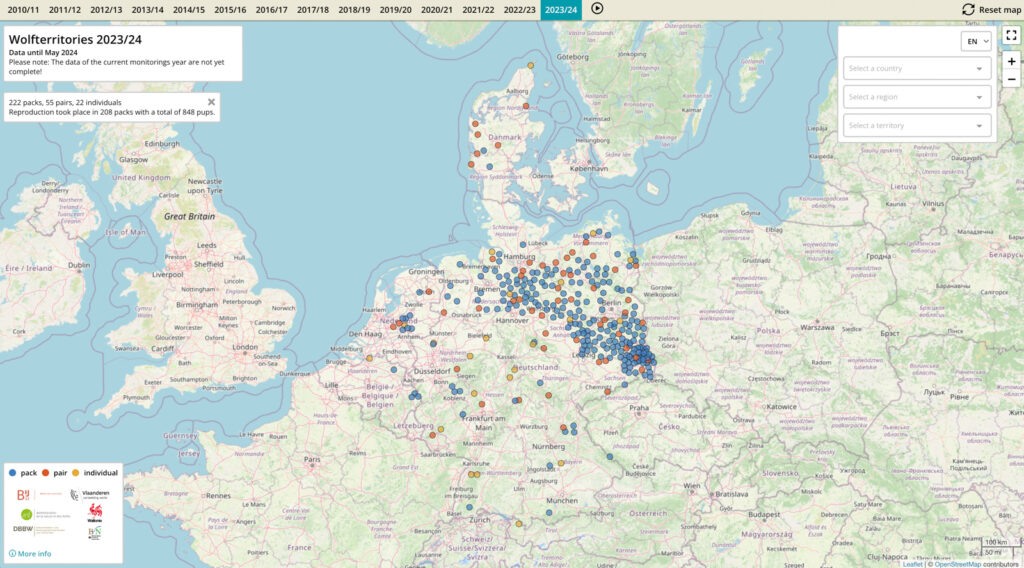The image size is (1024, 568).
Task: Click the green circular partner logo
Action: (x=26, y=514)
